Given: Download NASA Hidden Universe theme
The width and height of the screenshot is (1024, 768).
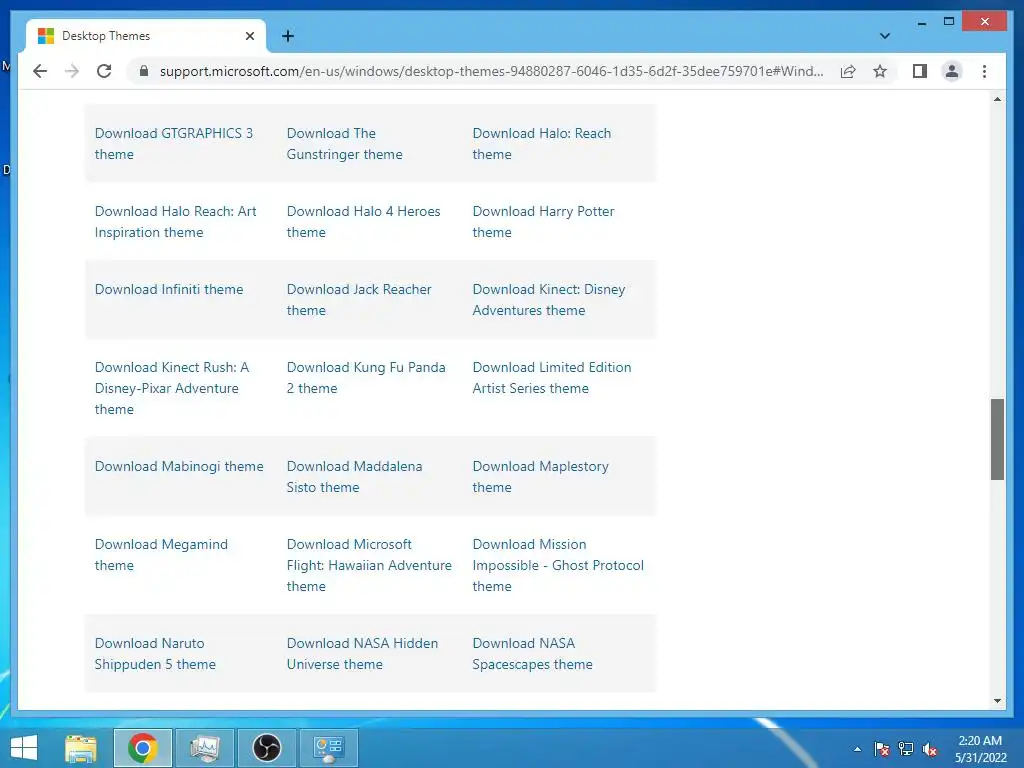Looking at the screenshot, I should pyautogui.click(x=362, y=654).
